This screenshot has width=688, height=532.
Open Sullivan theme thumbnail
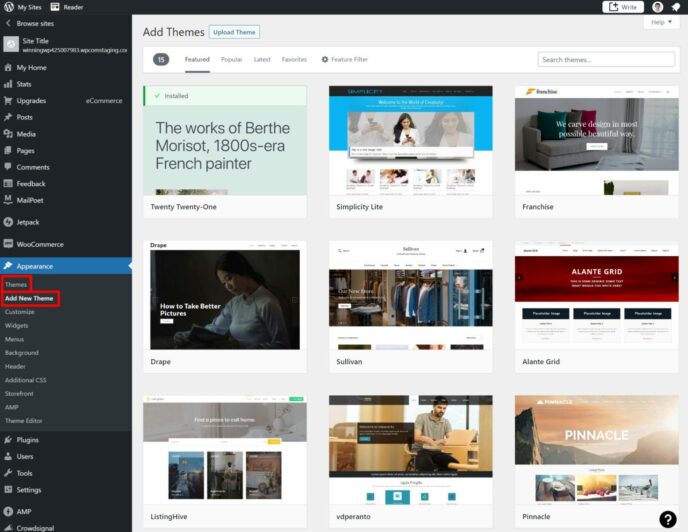[x=411, y=295]
